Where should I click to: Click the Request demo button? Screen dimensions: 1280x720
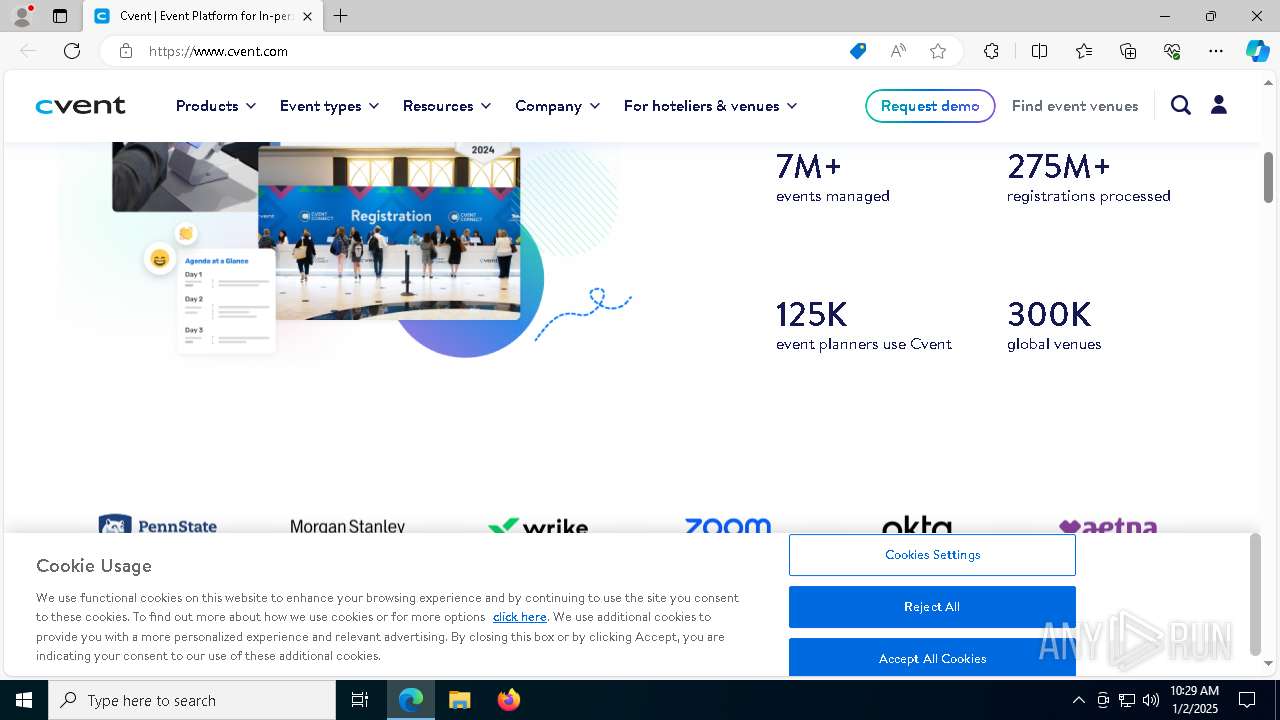[x=930, y=106]
